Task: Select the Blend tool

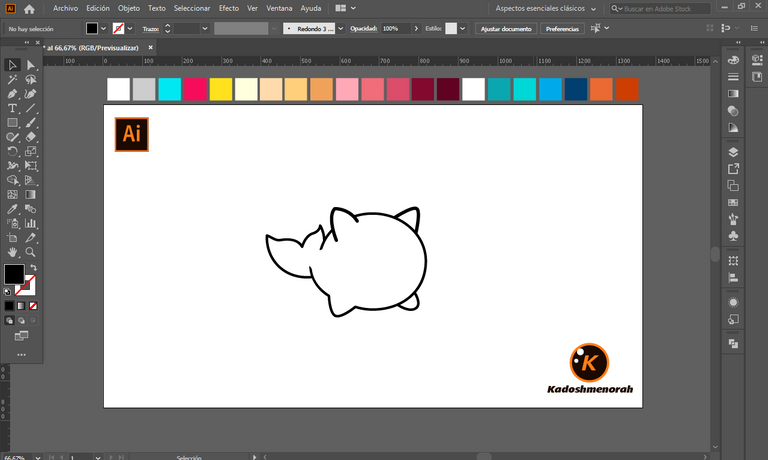Action: 30,209
